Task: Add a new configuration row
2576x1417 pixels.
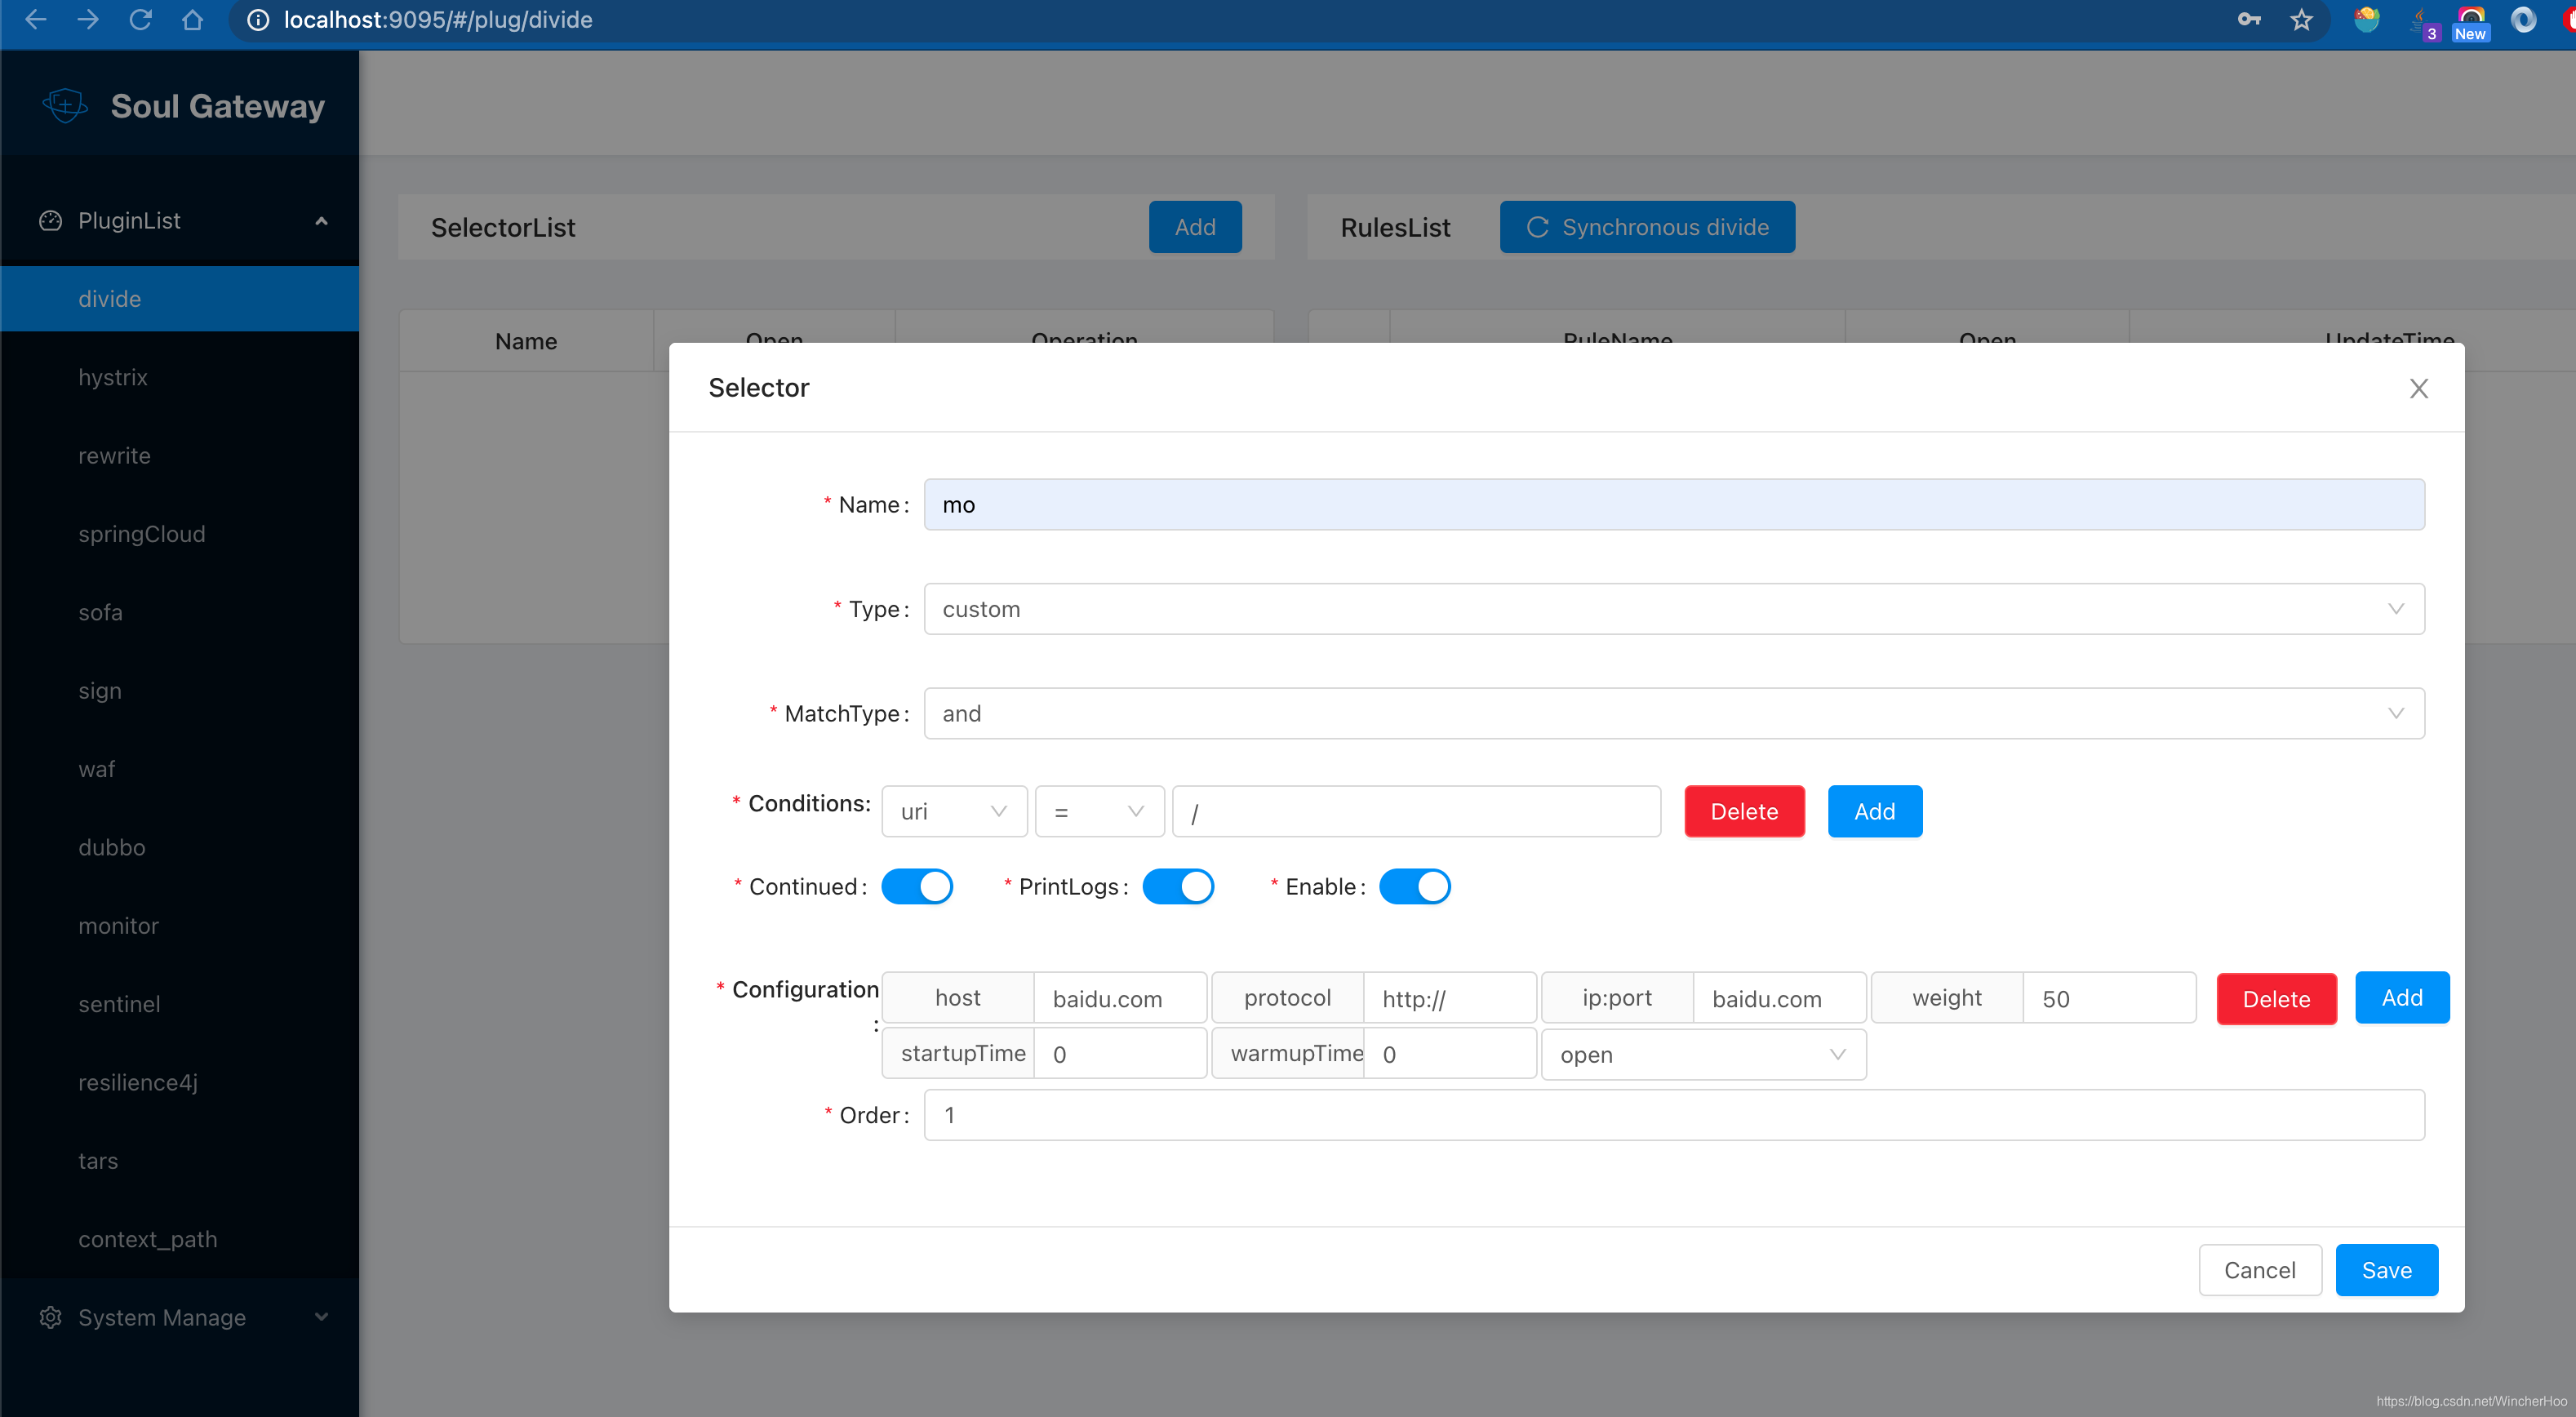Action: click(2401, 998)
